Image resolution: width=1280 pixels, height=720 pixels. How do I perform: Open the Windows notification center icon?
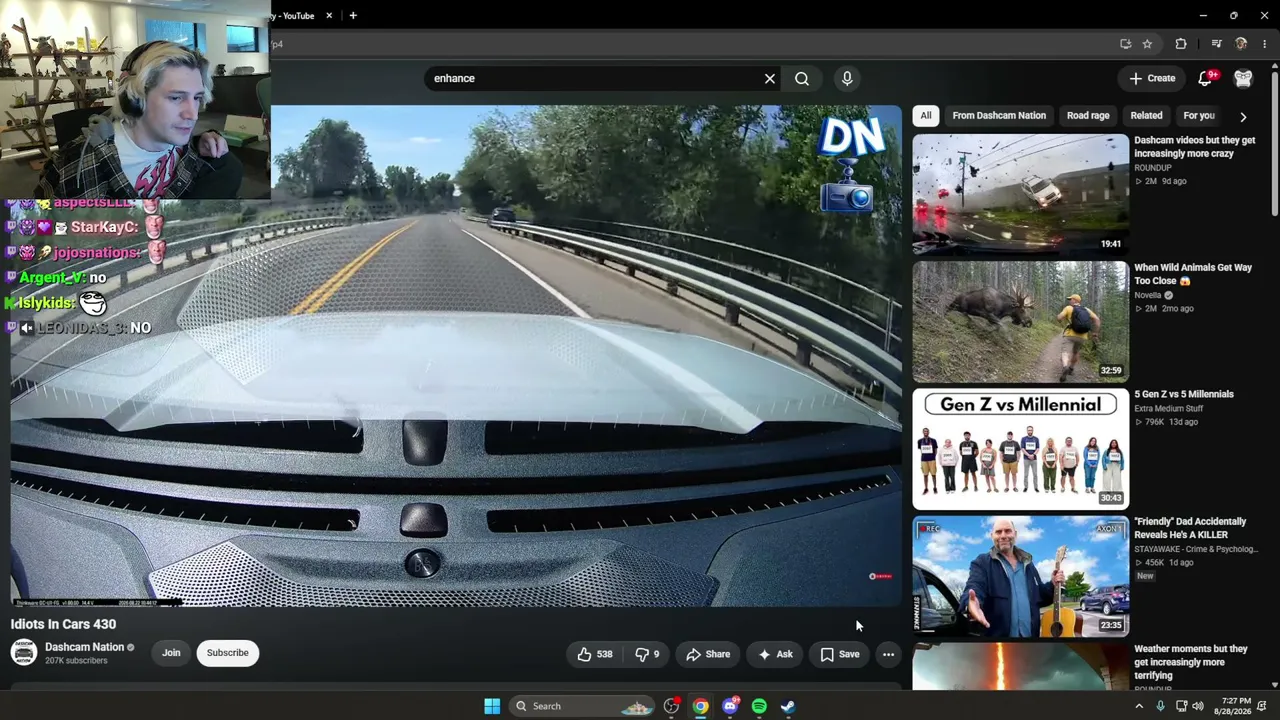pyautogui.click(x=1262, y=706)
